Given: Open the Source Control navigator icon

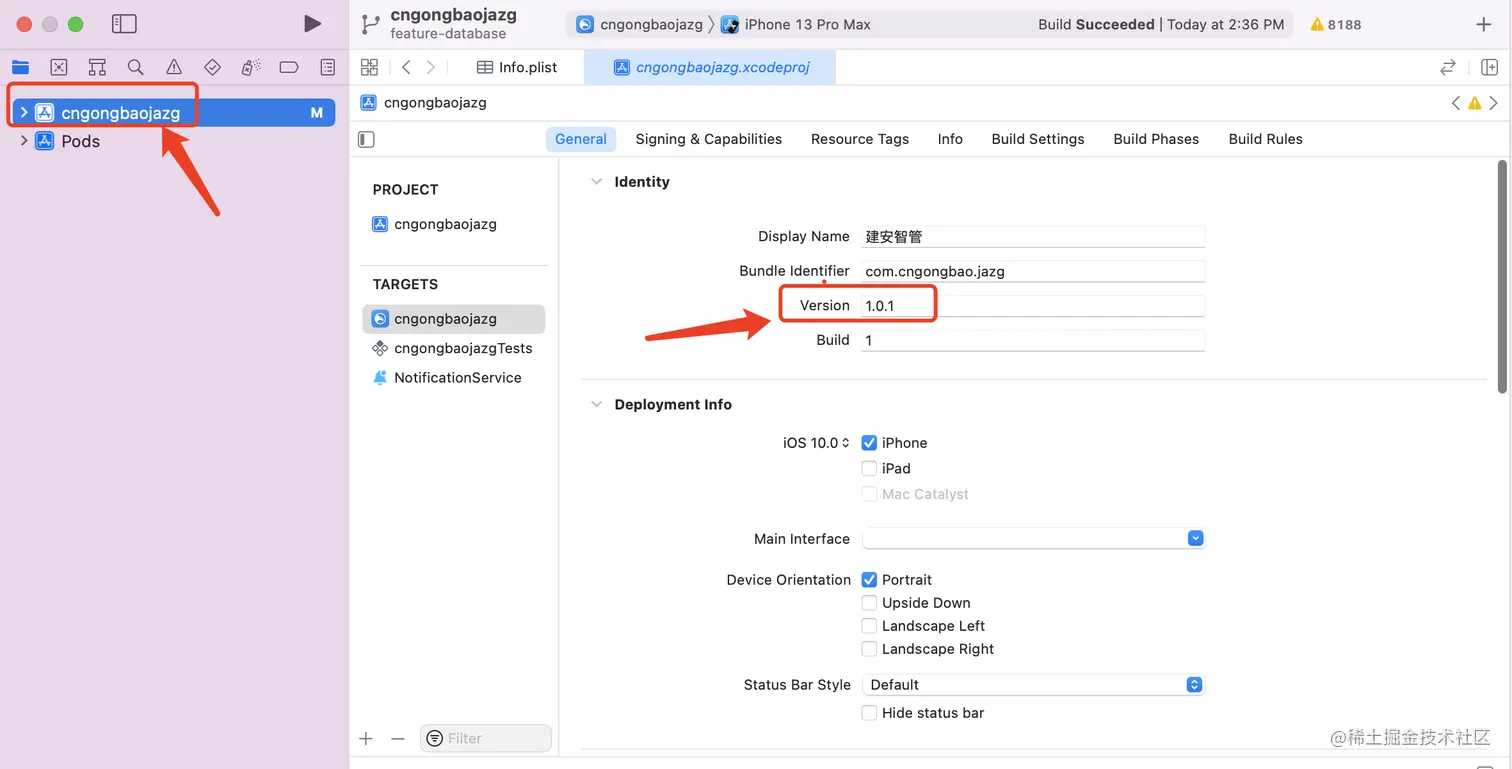Looking at the screenshot, I should click(59, 67).
